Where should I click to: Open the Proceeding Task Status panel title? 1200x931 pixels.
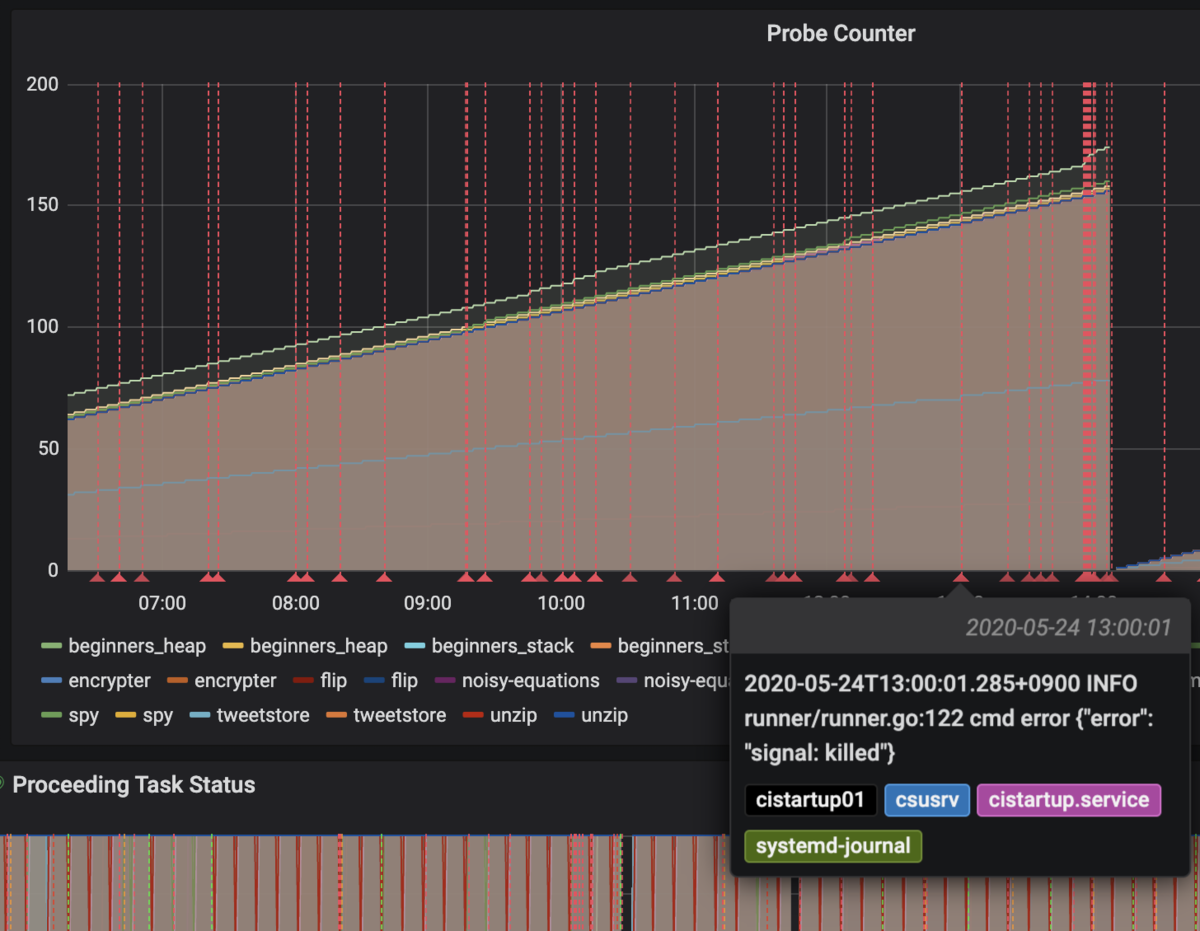coord(134,785)
